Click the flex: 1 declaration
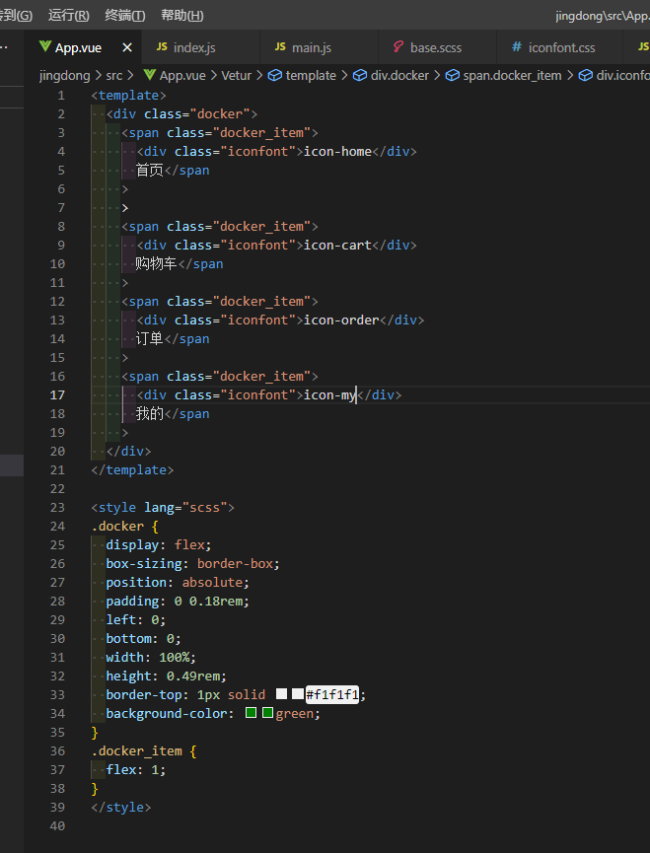Image resolution: width=650 pixels, height=853 pixels. [136, 769]
